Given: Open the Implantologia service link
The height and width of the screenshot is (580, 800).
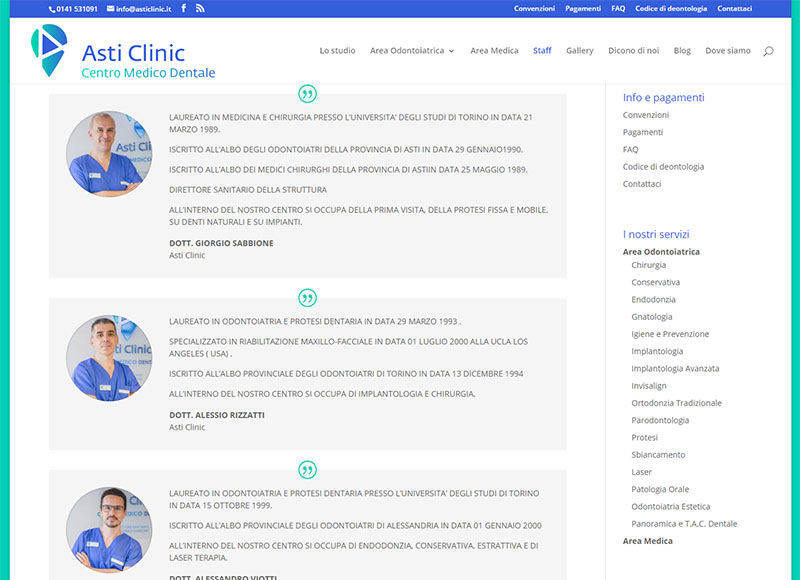Looking at the screenshot, I should (657, 351).
